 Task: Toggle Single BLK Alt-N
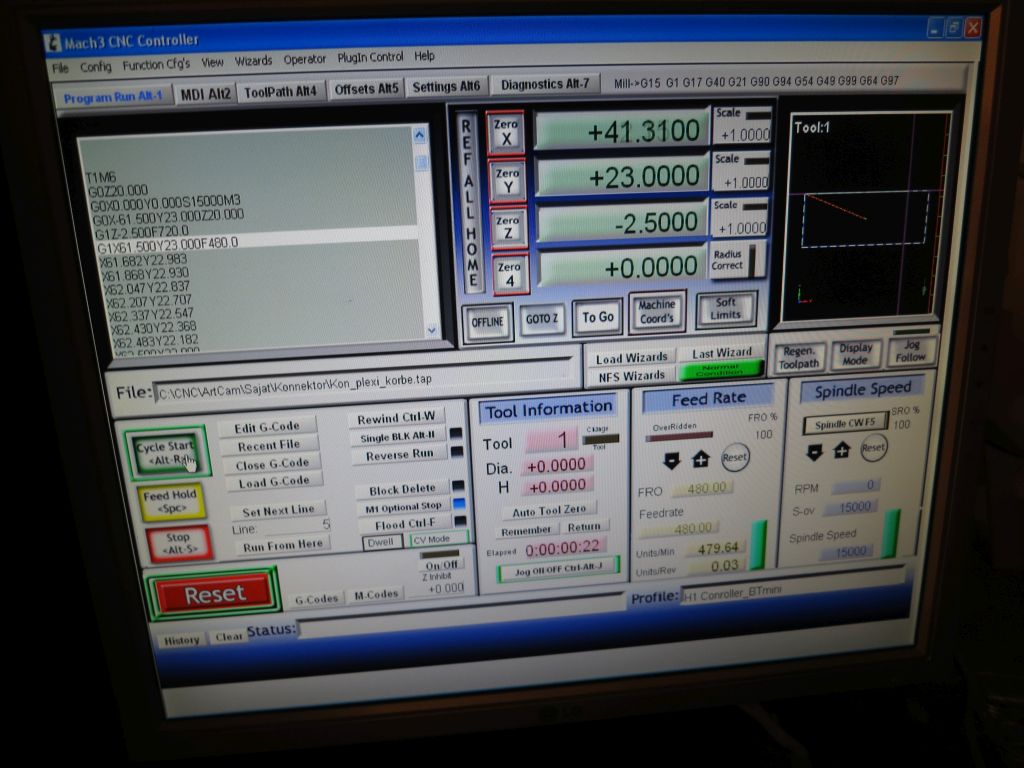[x=398, y=438]
